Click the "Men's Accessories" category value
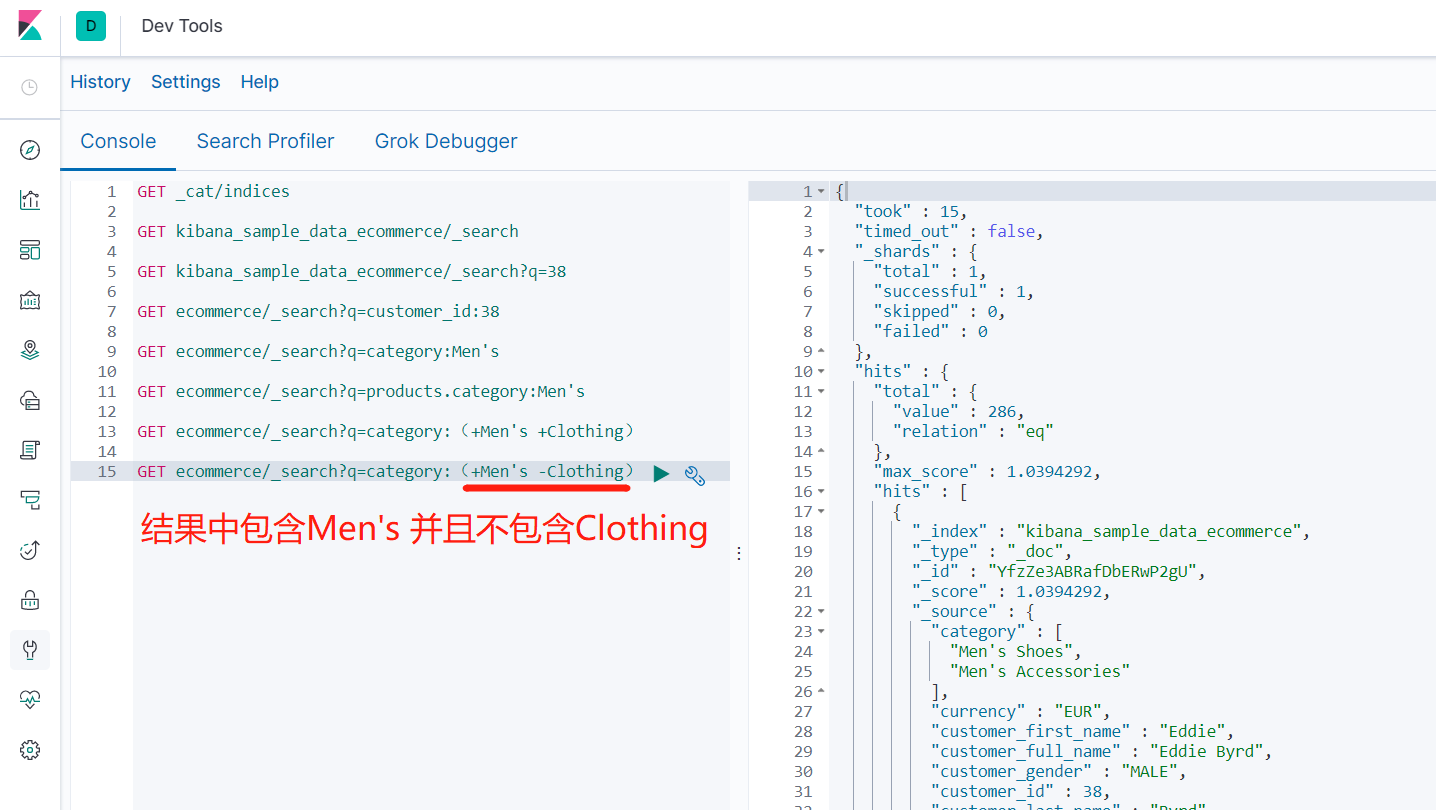Screen dimensions: 1436x810 [x=1039, y=671]
